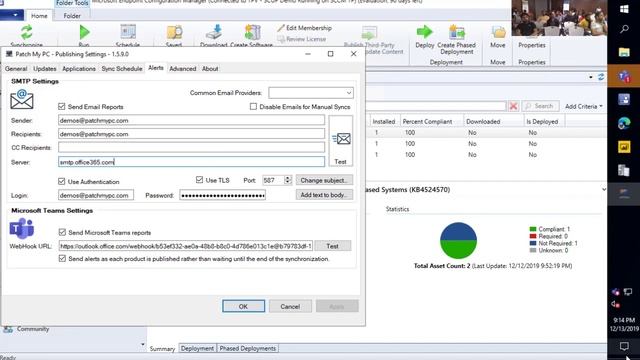Screen dimensions: 640x360
Task: Open the Schedule ribbon icon
Action: (128, 33)
